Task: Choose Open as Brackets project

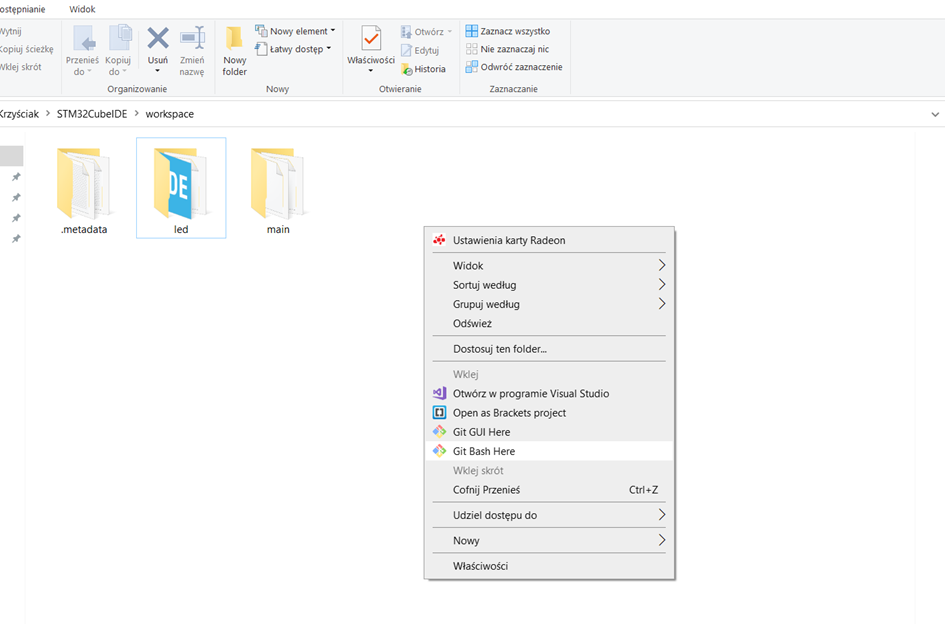Action: click(509, 413)
